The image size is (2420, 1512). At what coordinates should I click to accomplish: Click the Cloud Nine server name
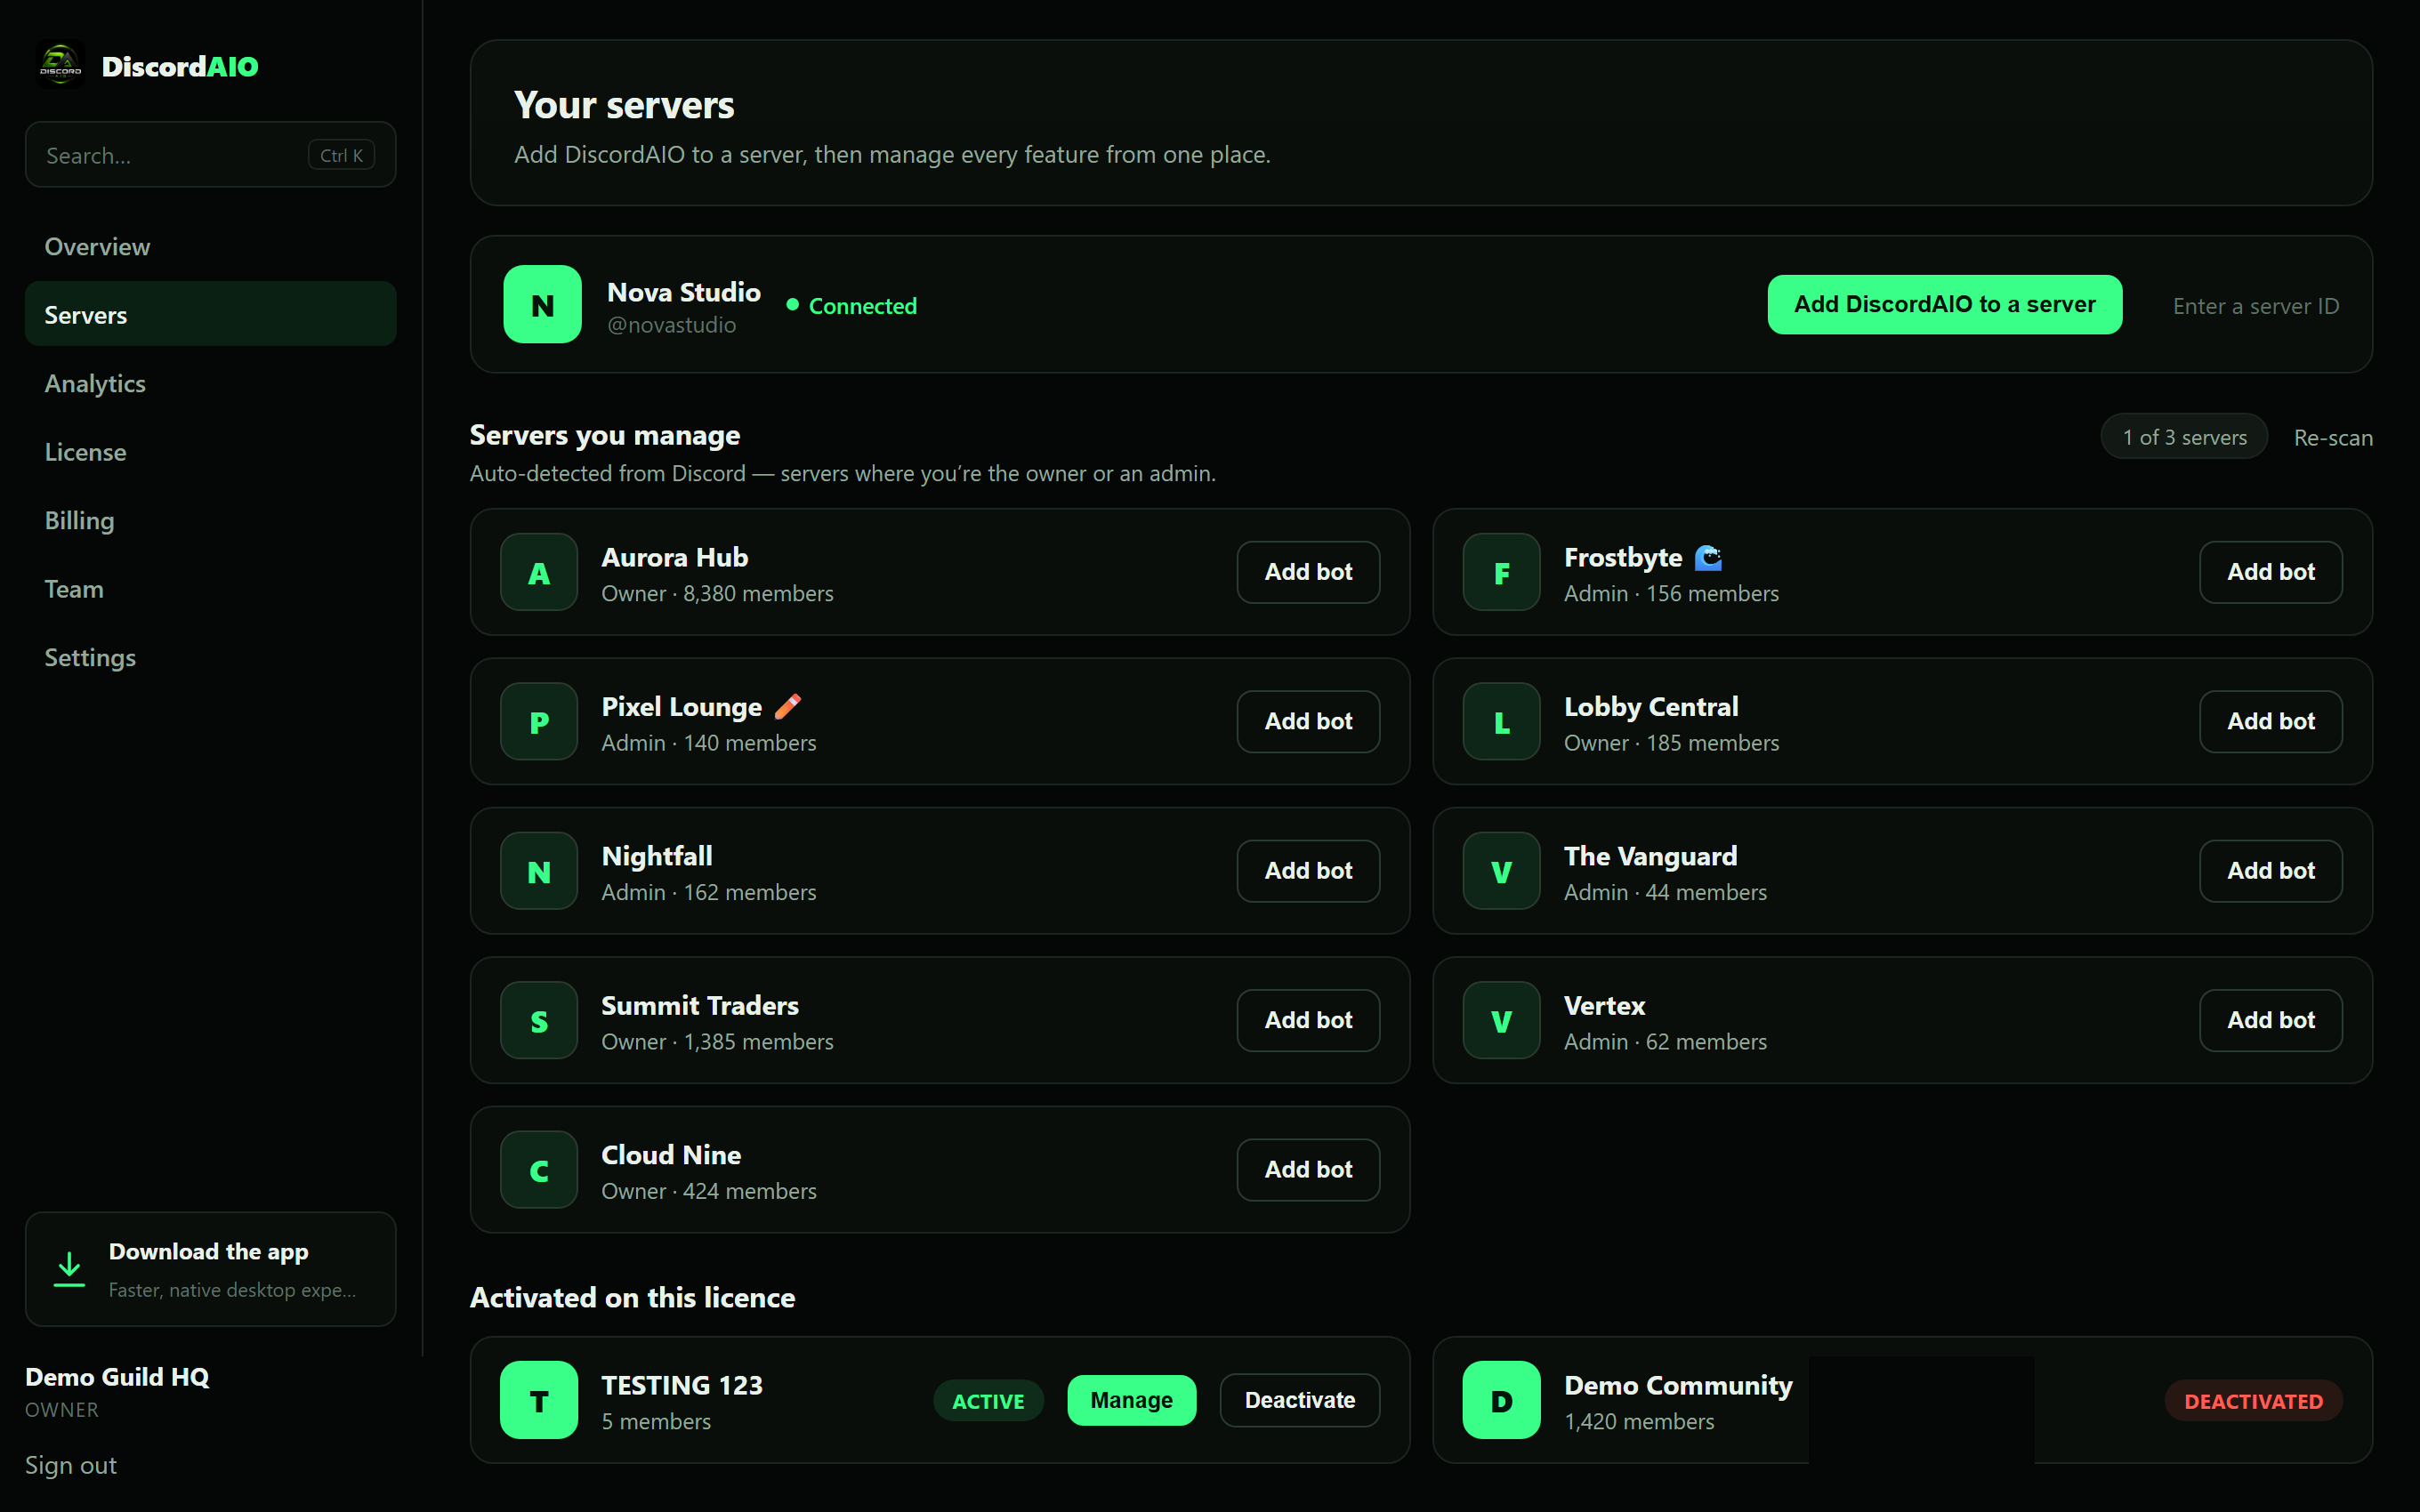click(671, 1155)
